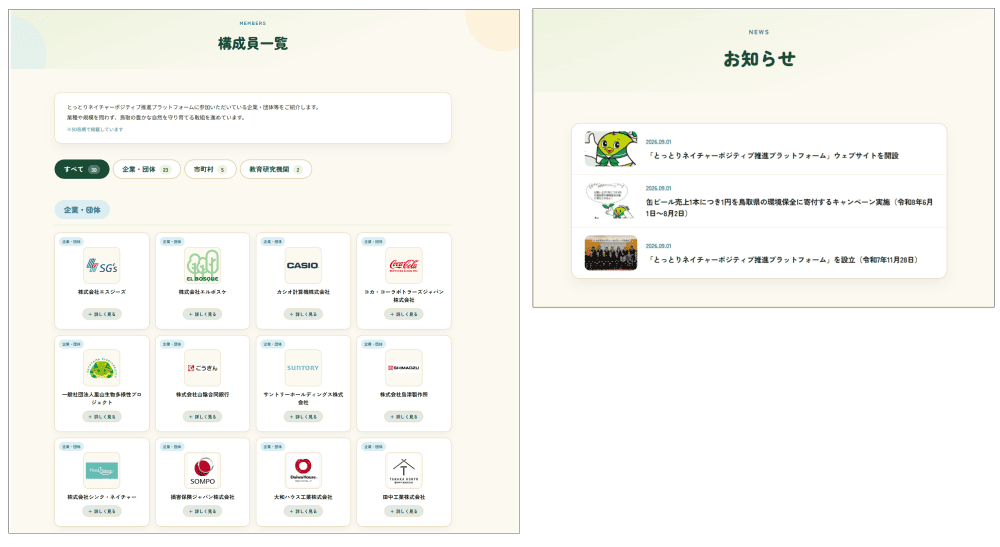Image resolution: width=1000 pixels, height=547 pixels.
Task: Click the 株式会社シンク・ネイチャー company name
Action: point(102,497)
